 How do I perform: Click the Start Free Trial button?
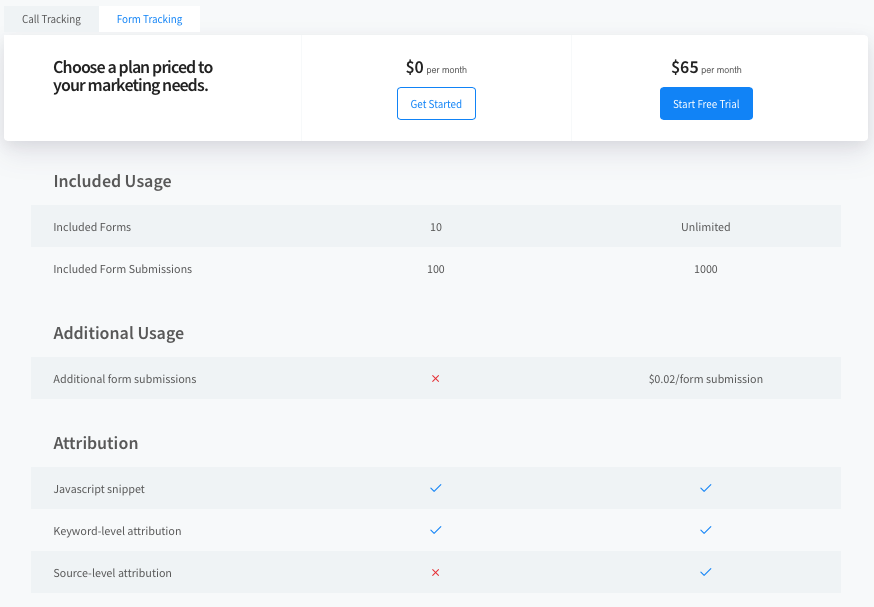(706, 103)
